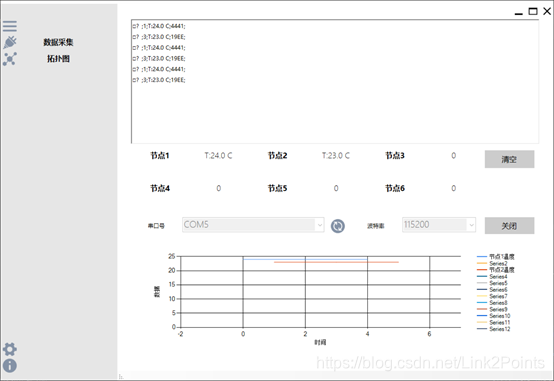The width and height of the screenshot is (554, 381).
Task: Close the application window
Action: [547, 11]
